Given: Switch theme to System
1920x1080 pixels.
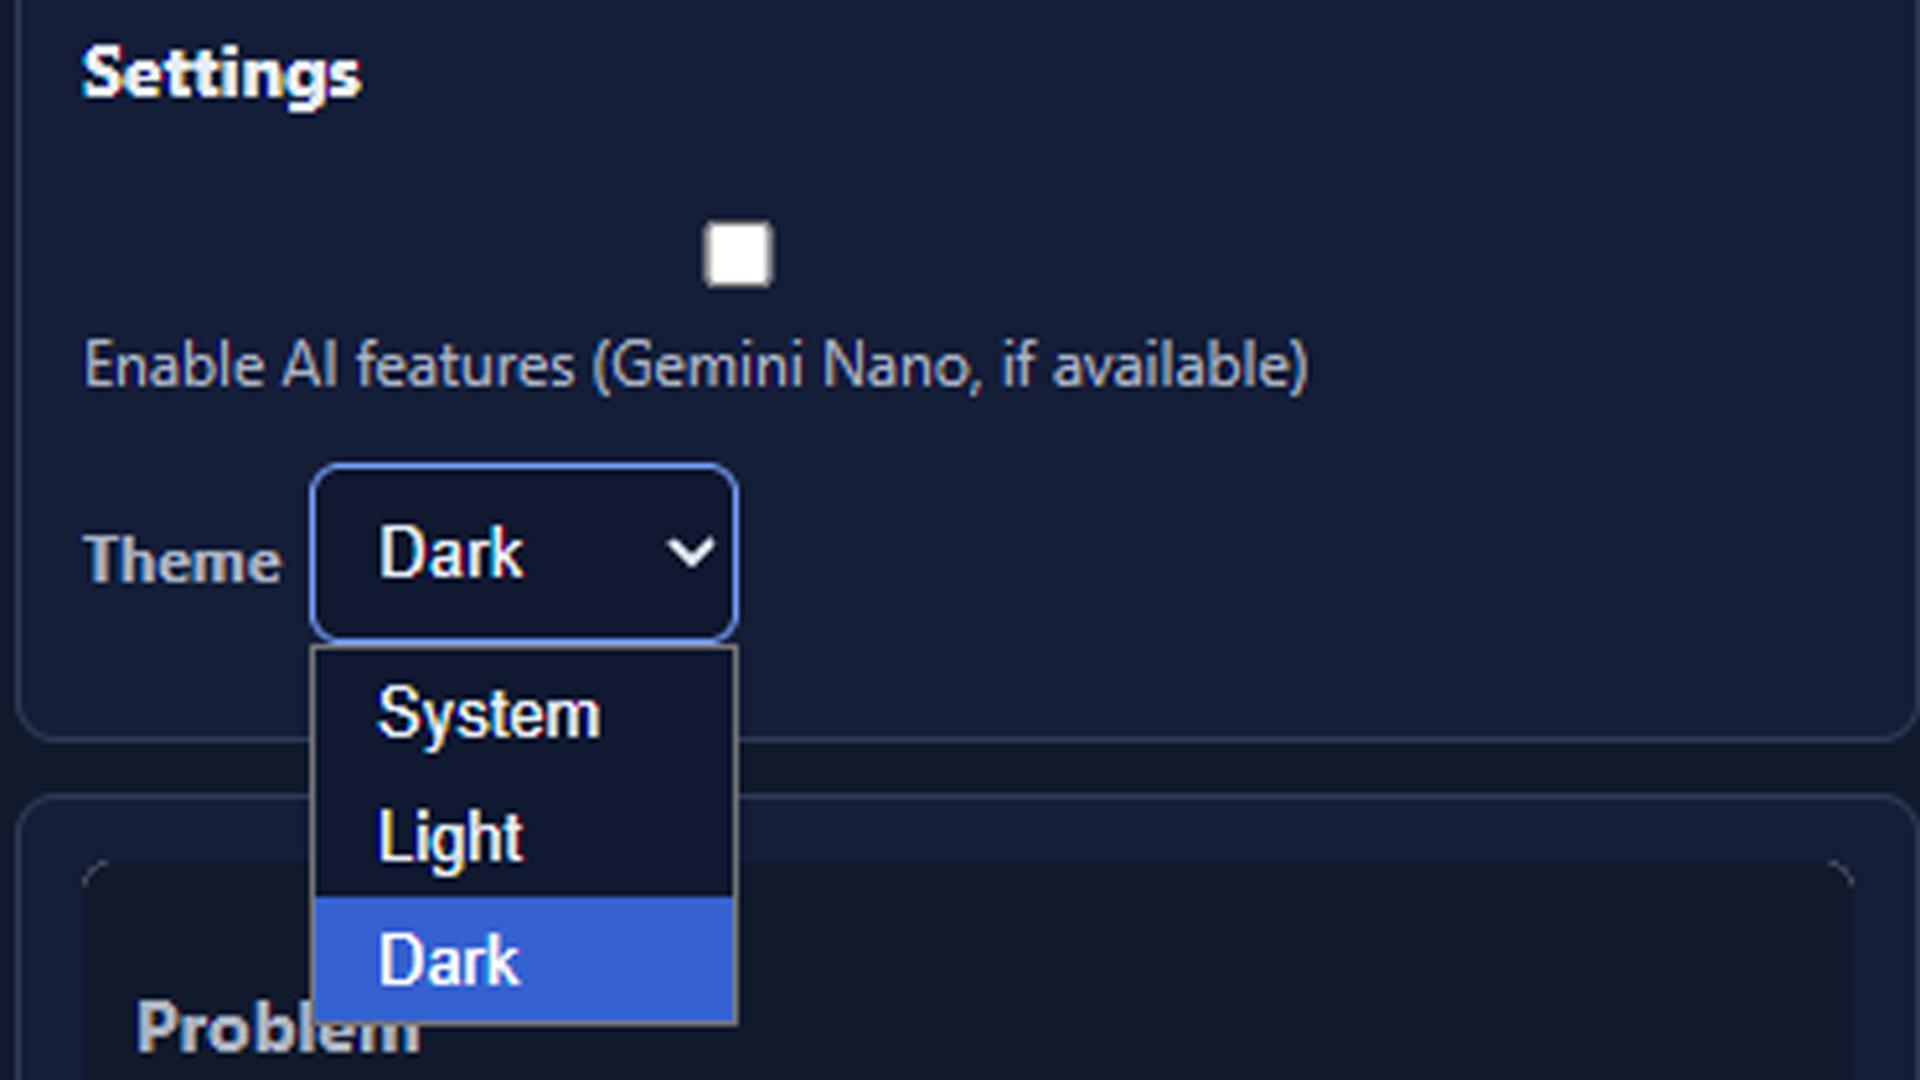Looking at the screenshot, I should click(524, 714).
